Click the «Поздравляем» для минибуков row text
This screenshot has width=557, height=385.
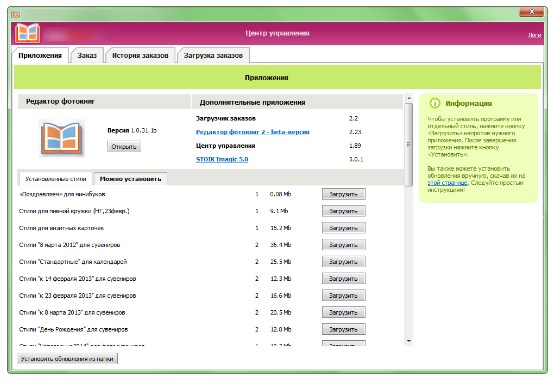point(62,194)
